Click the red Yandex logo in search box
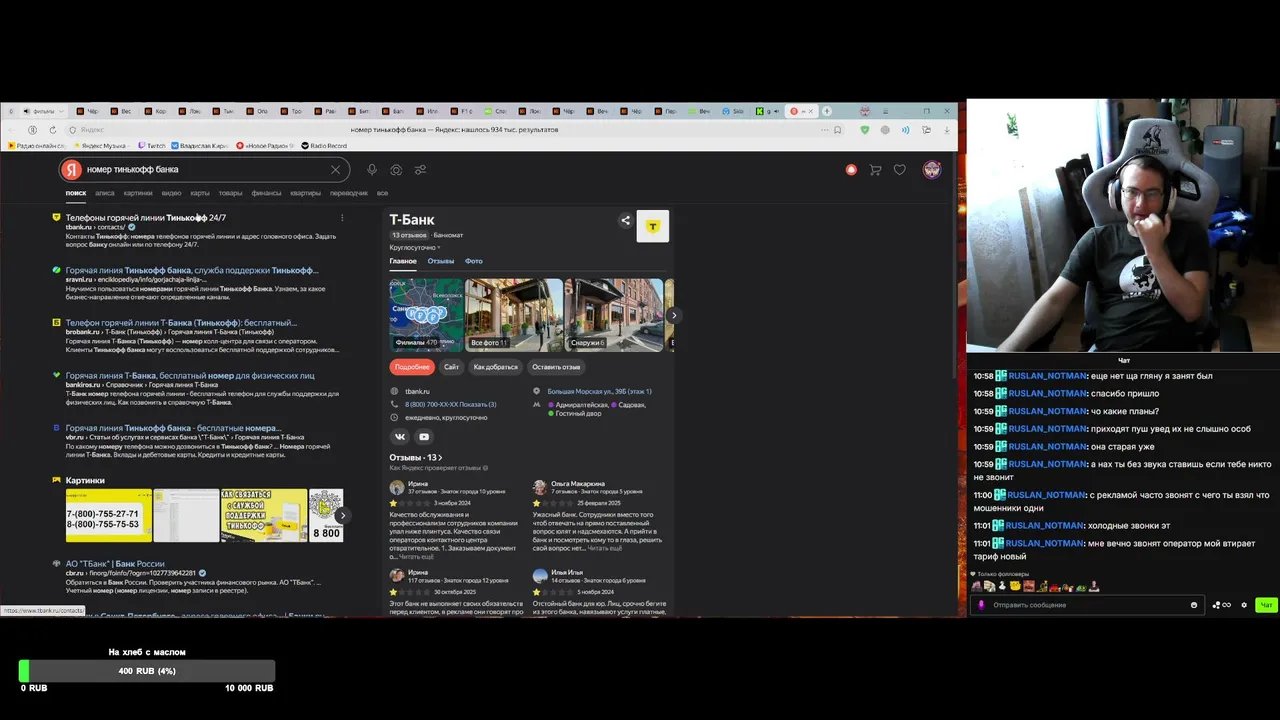This screenshot has height=720, width=1280. click(71, 170)
